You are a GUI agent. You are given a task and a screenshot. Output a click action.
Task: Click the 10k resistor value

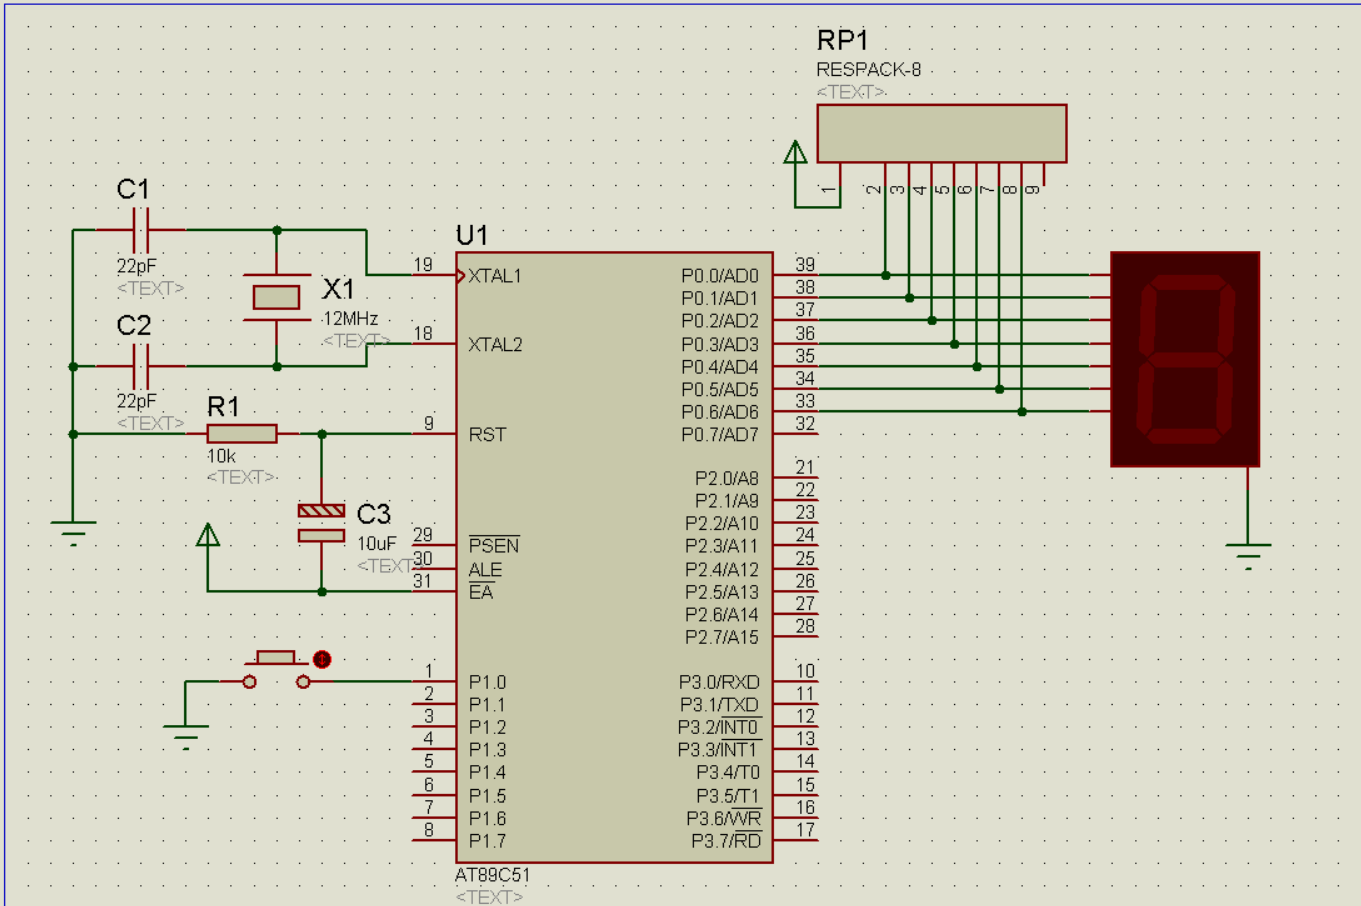point(221,456)
